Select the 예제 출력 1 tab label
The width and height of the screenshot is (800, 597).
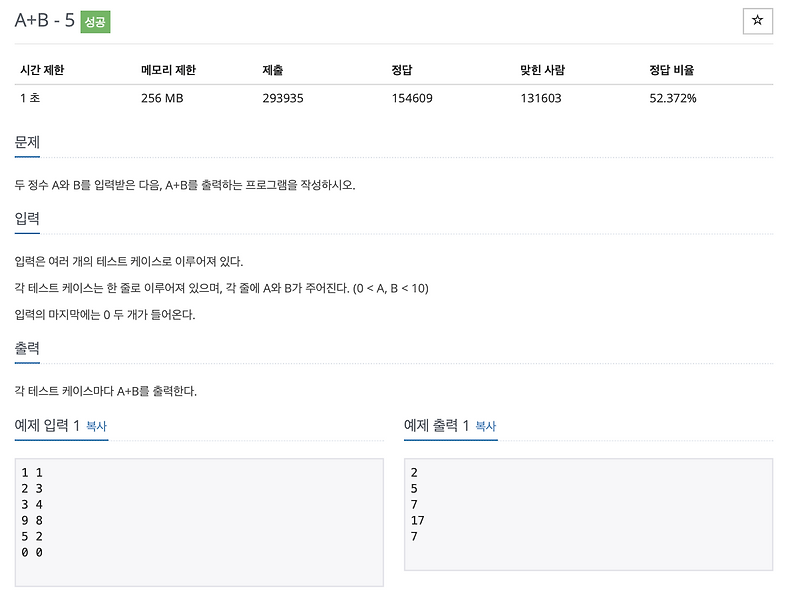[x=437, y=426]
